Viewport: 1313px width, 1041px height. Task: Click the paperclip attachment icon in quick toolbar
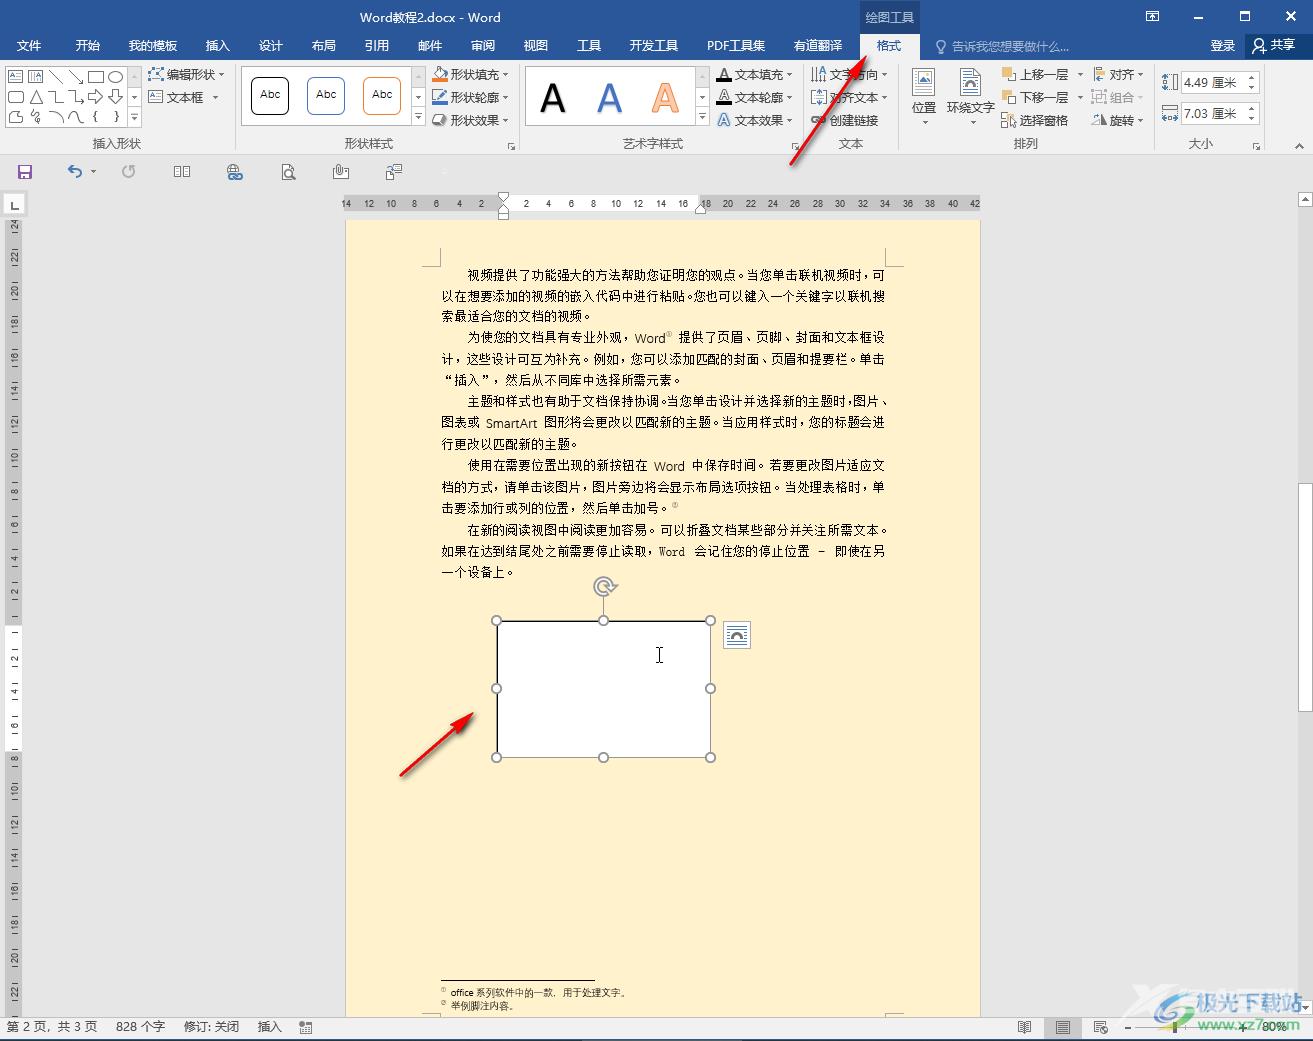click(x=341, y=172)
